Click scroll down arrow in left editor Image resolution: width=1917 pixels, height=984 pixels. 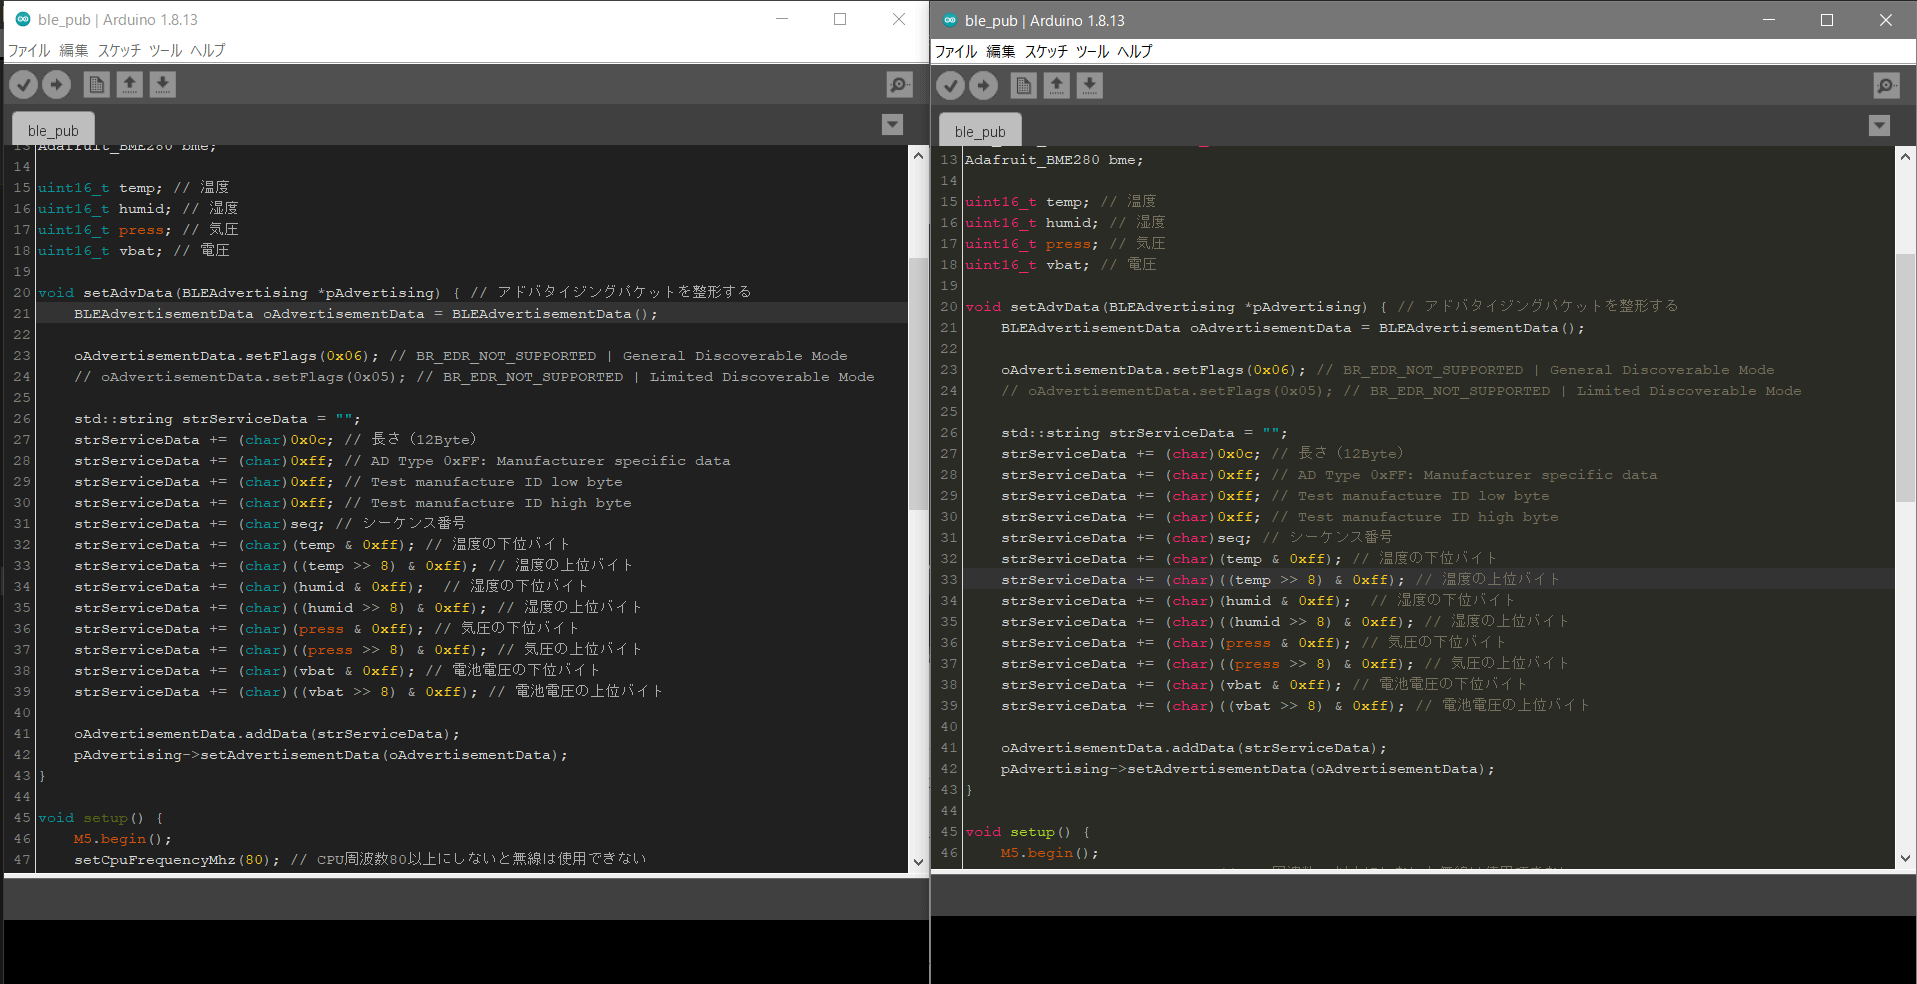[918, 861]
